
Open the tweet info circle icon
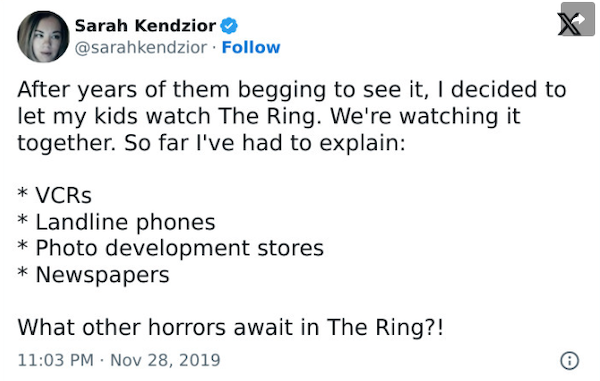(x=569, y=361)
